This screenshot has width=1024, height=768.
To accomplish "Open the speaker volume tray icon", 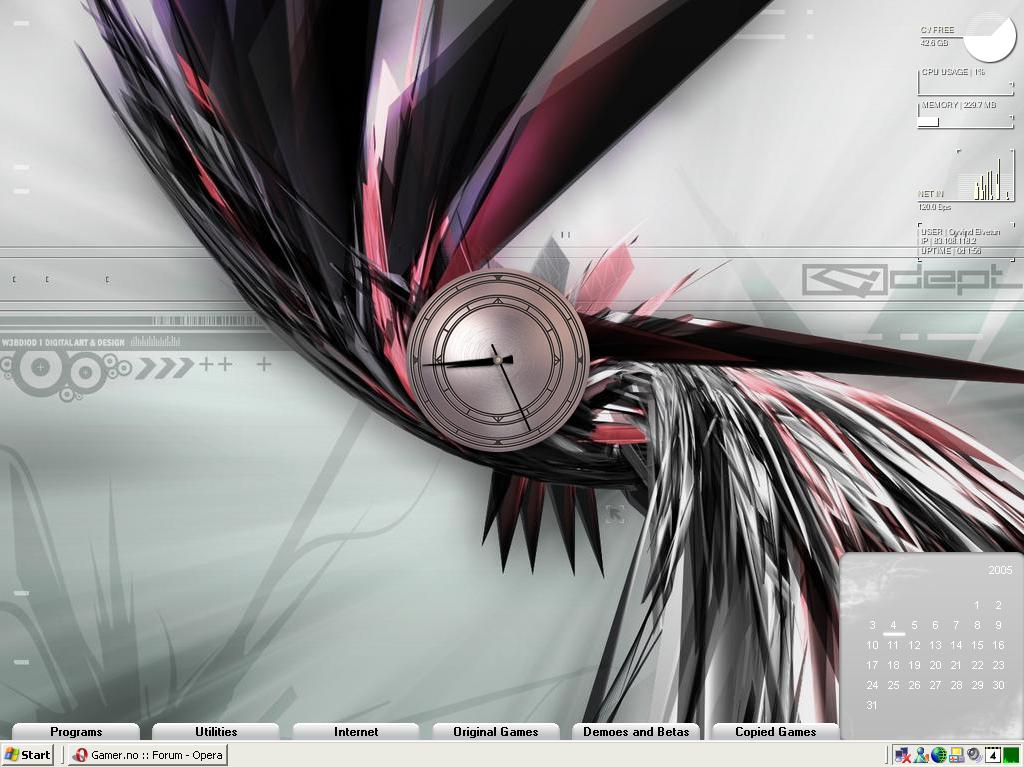I will click(x=974, y=755).
